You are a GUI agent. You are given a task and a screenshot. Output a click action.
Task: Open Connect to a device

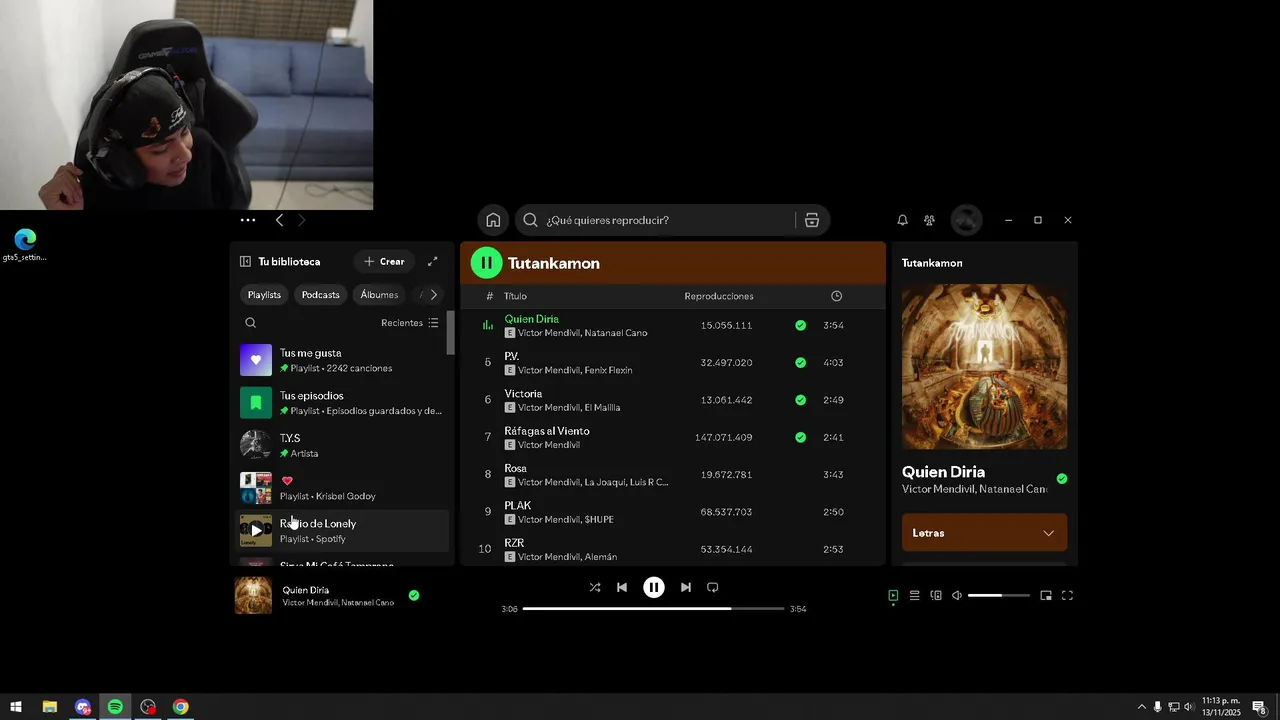coord(936,596)
